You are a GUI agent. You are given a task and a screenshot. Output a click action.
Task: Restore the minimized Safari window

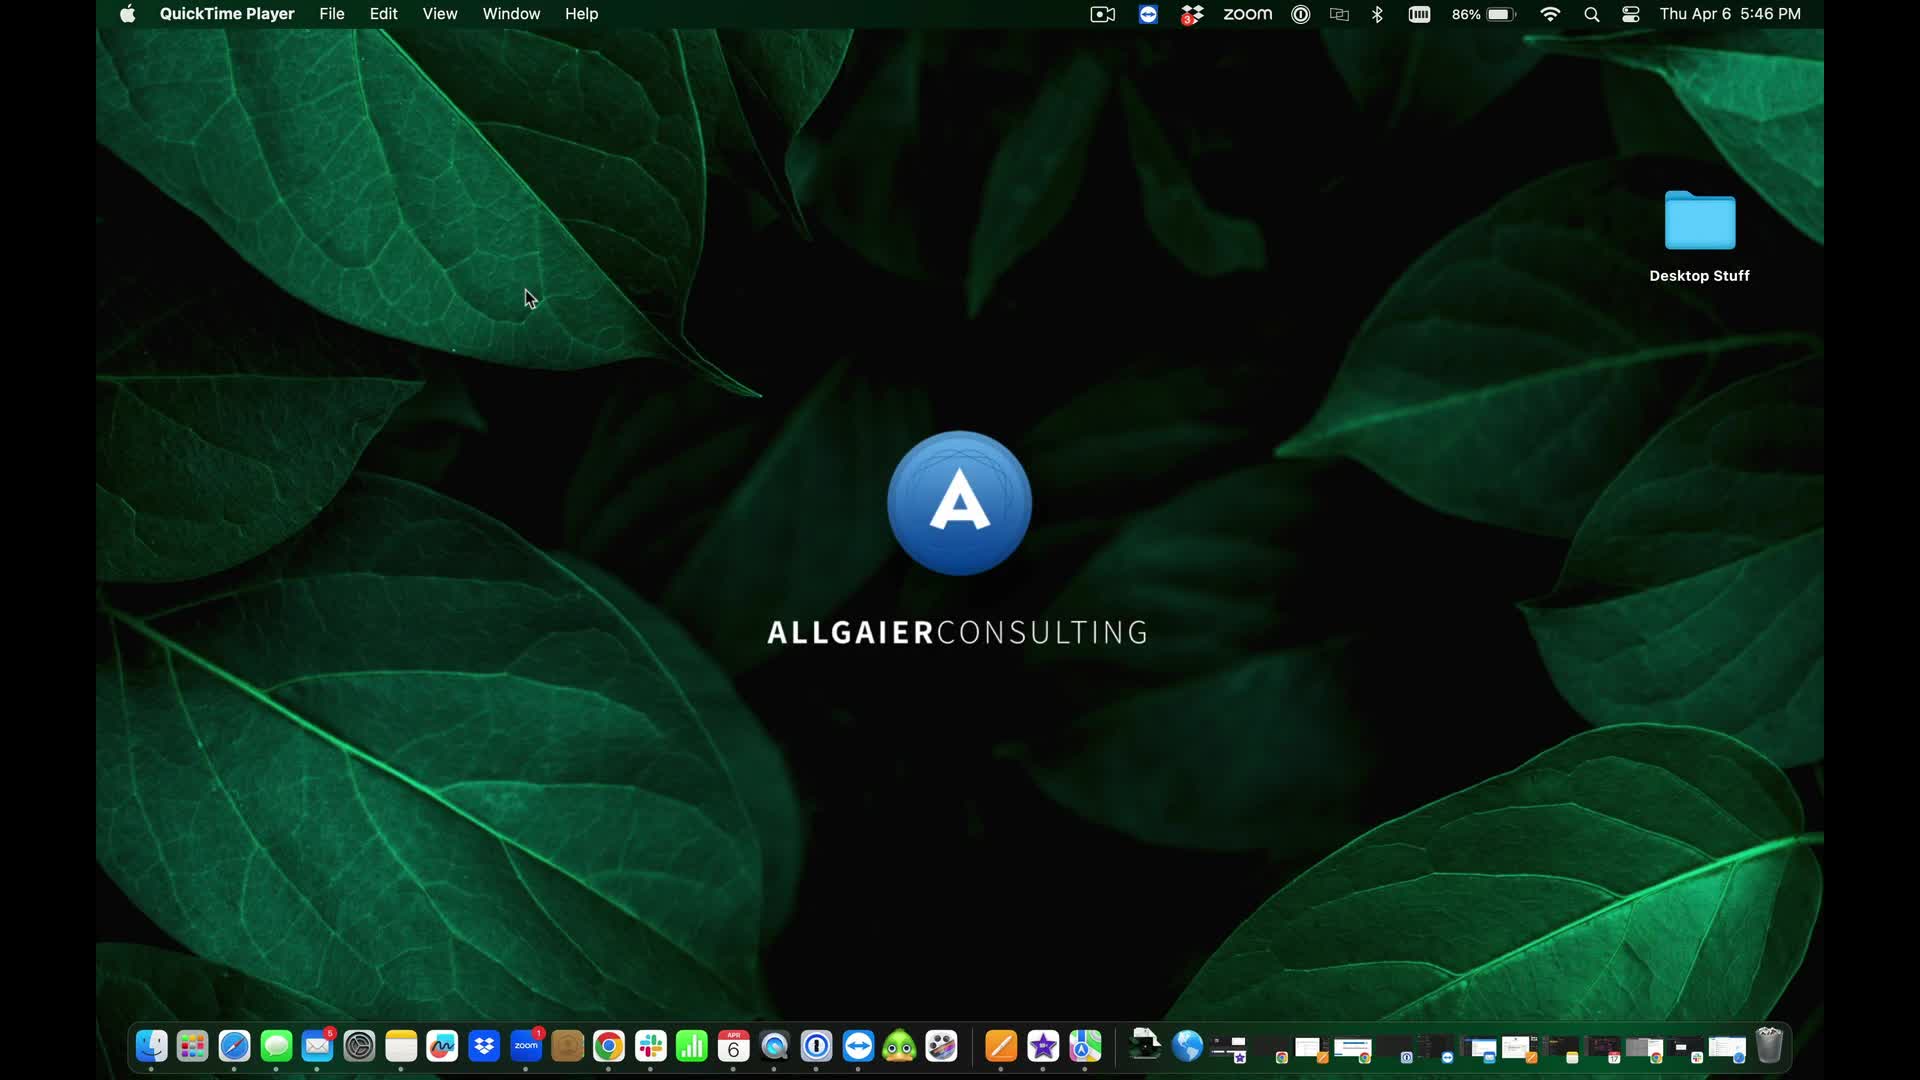1727,1048
